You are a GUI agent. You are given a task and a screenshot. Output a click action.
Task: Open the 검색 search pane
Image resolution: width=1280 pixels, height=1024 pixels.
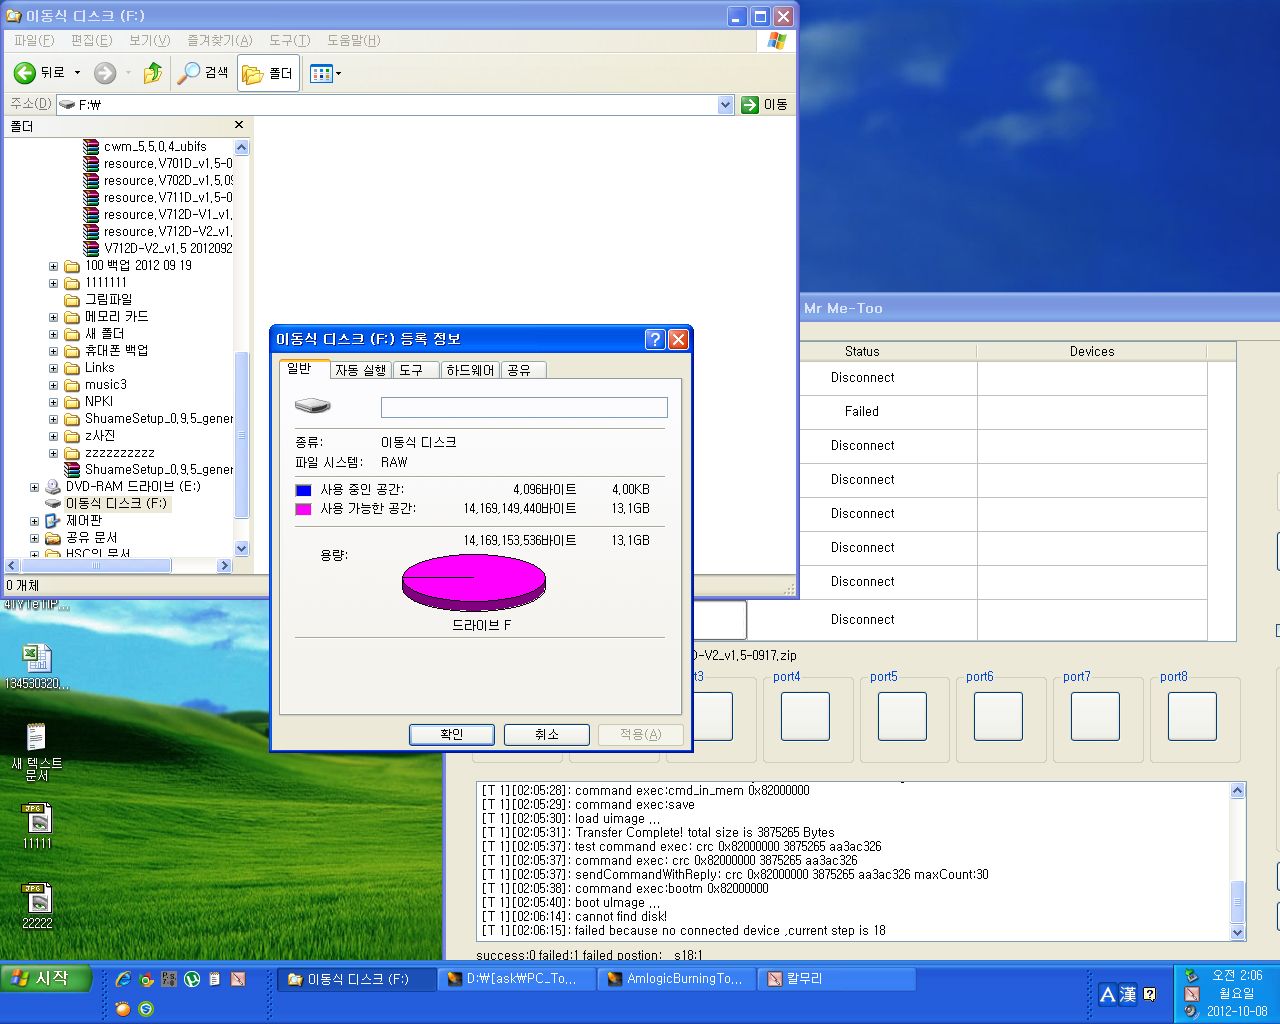tap(203, 73)
